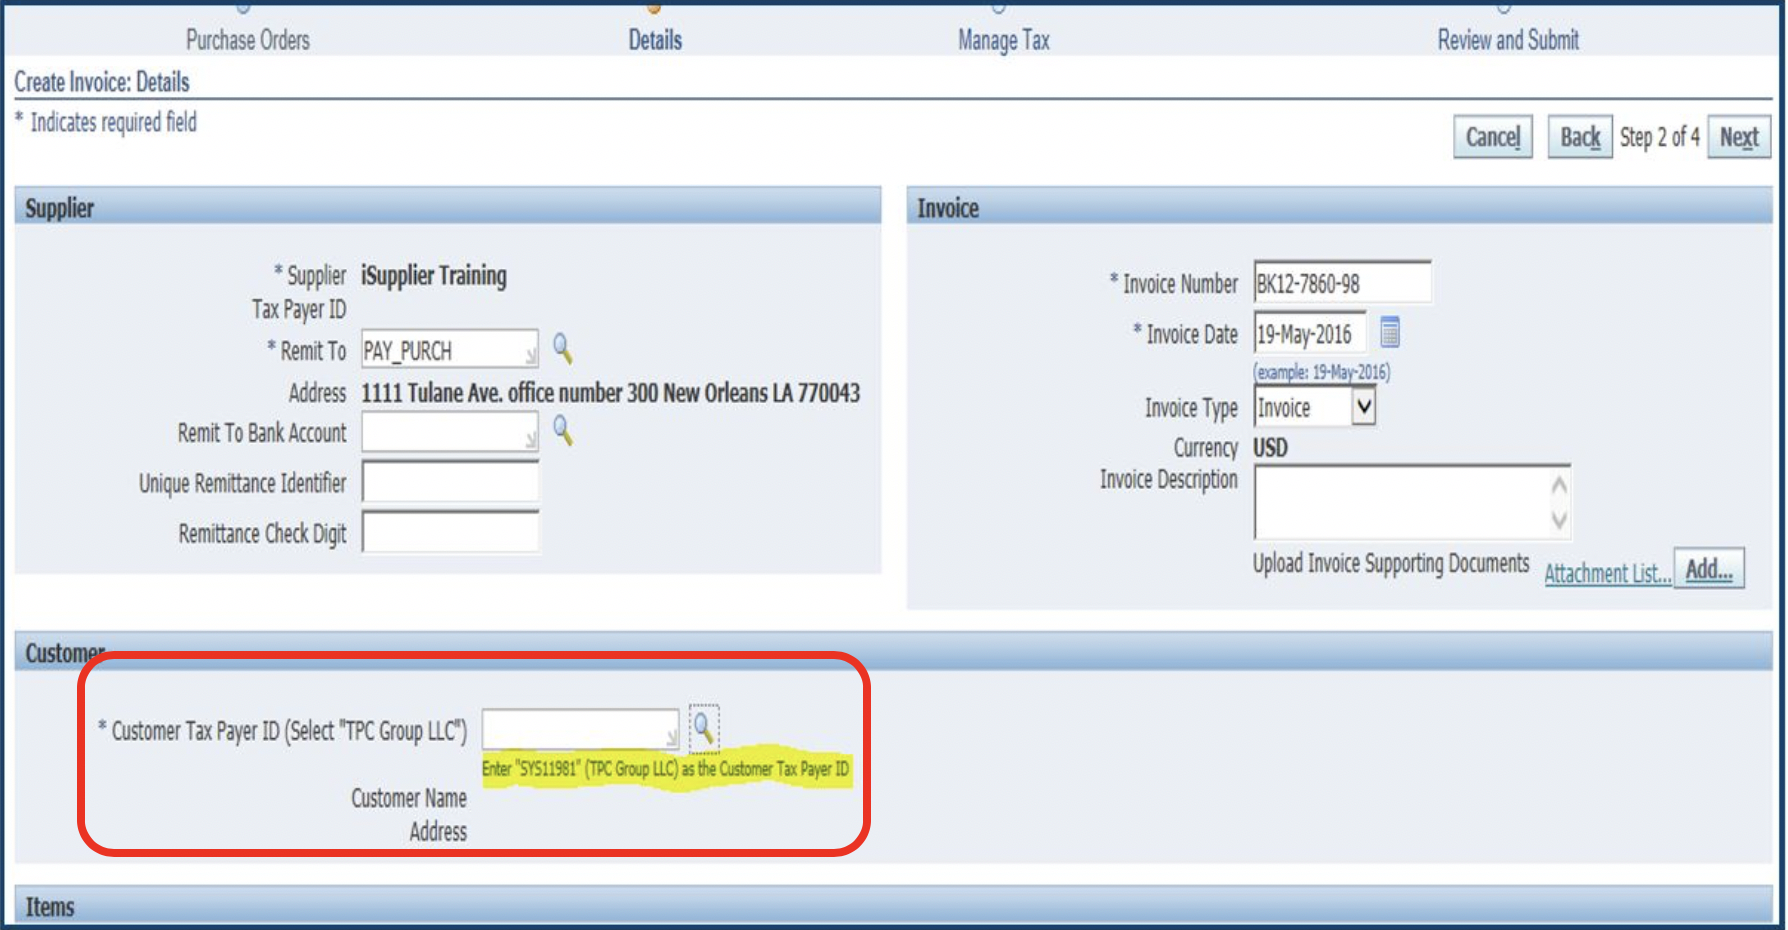Expand the Invoice Type dropdown
Viewport: 1788px width, 930px height.
coord(1364,407)
